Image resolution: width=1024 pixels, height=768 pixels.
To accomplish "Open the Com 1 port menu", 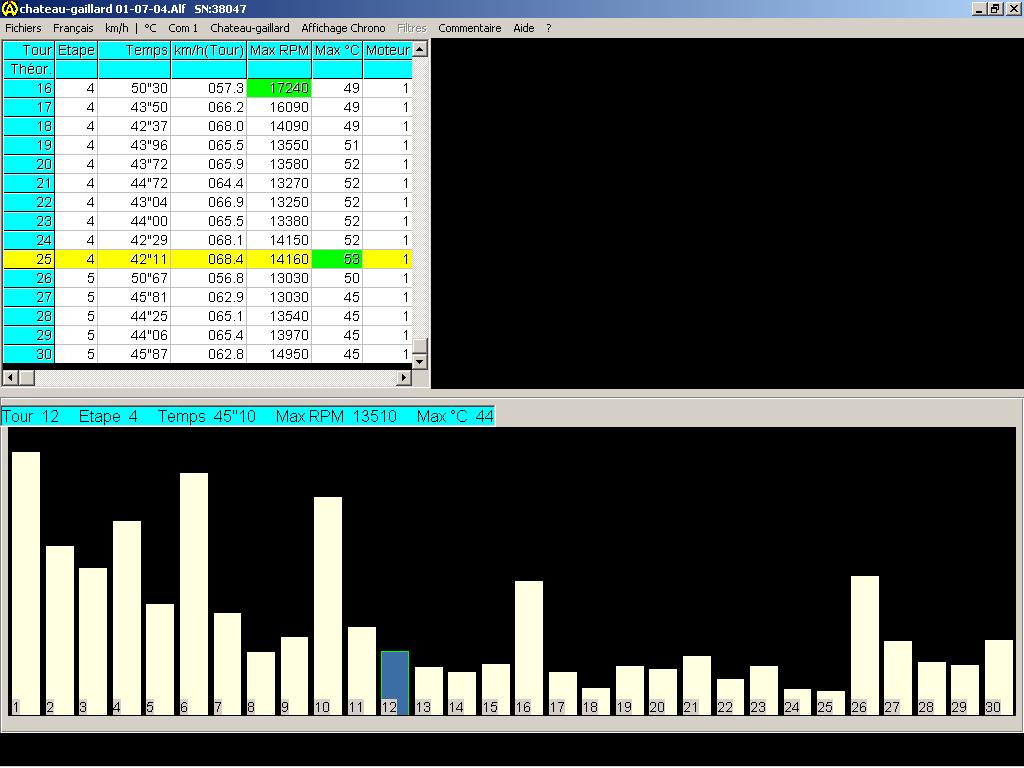I will pyautogui.click(x=183, y=28).
